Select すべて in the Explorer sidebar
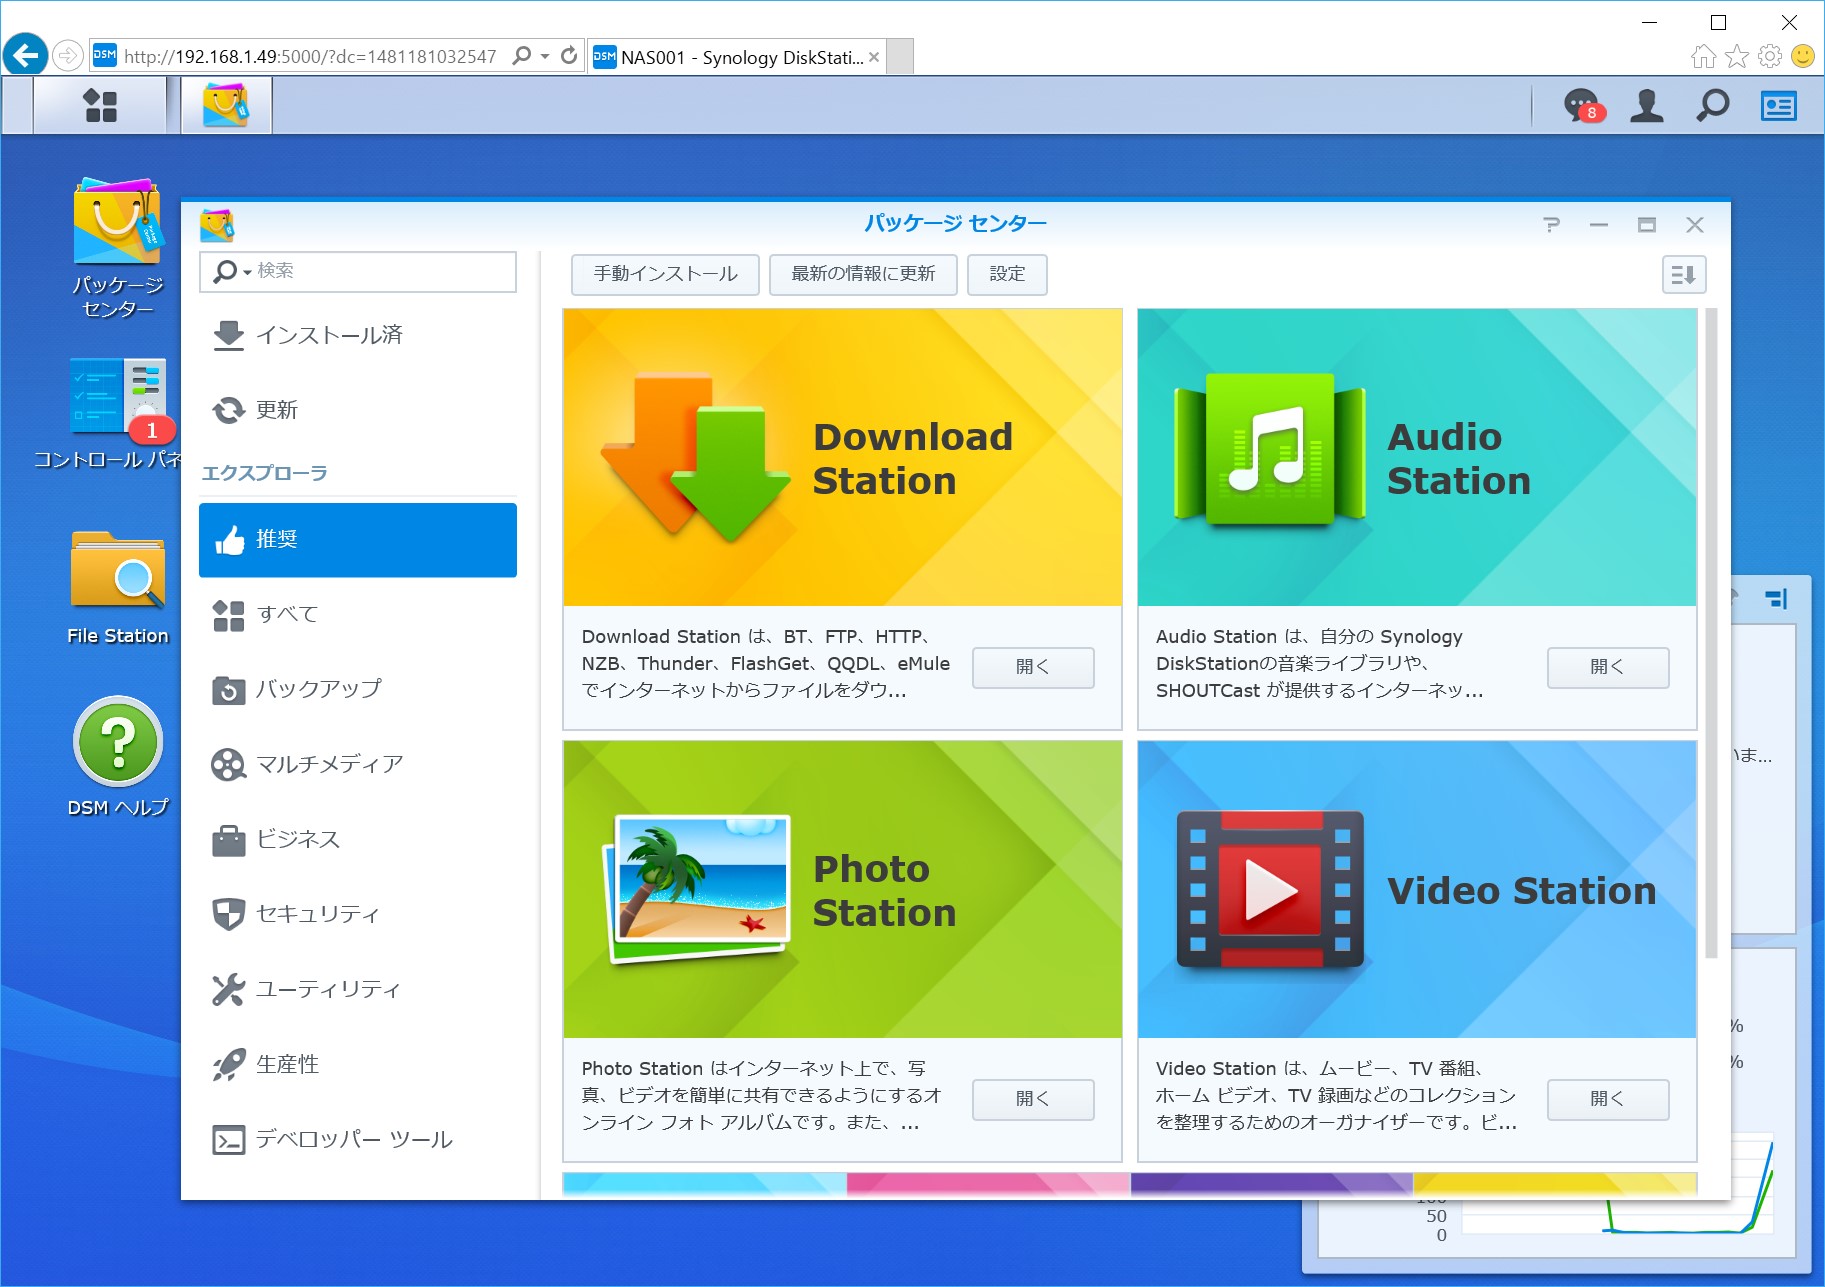1825x1287 pixels. (x=287, y=615)
